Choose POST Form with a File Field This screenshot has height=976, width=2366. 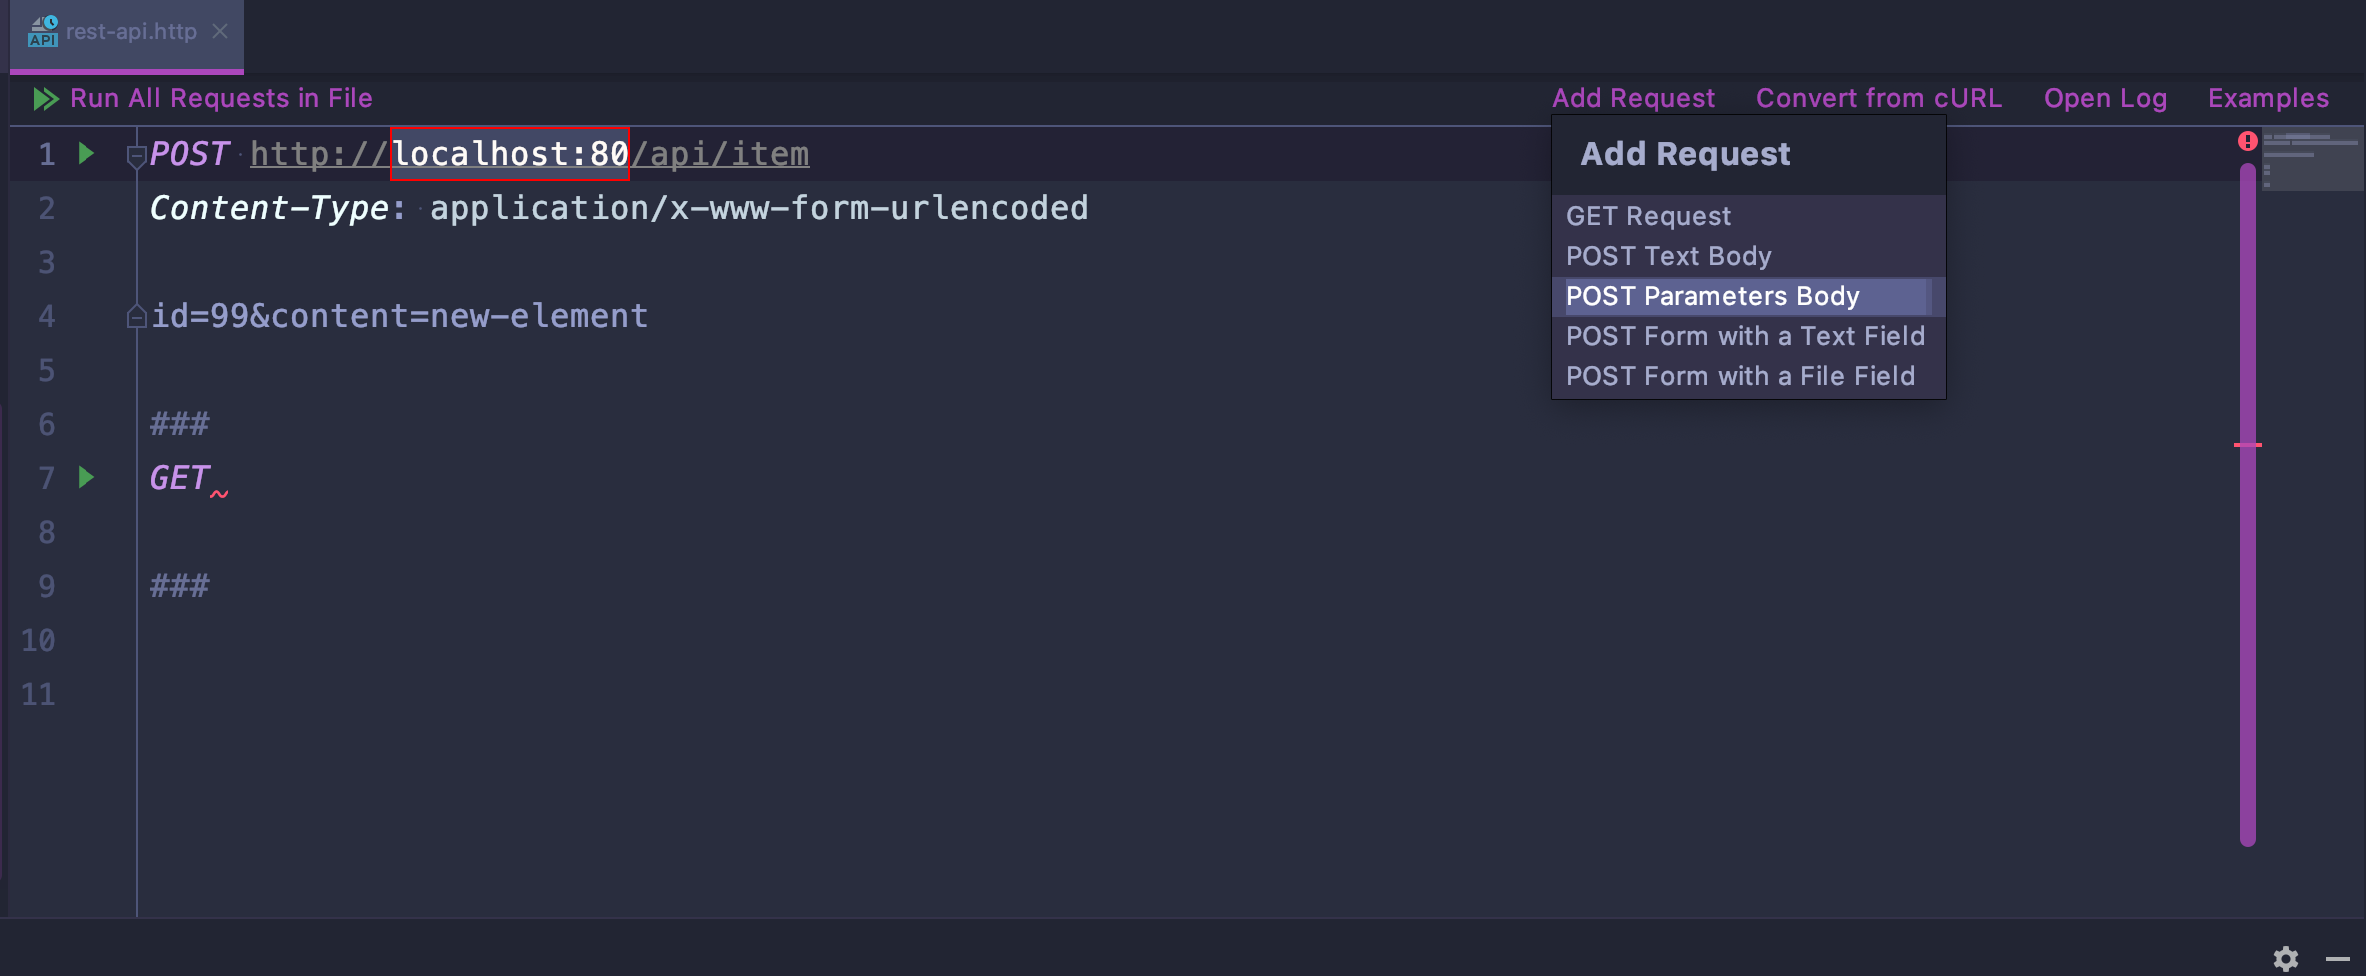tap(1740, 376)
